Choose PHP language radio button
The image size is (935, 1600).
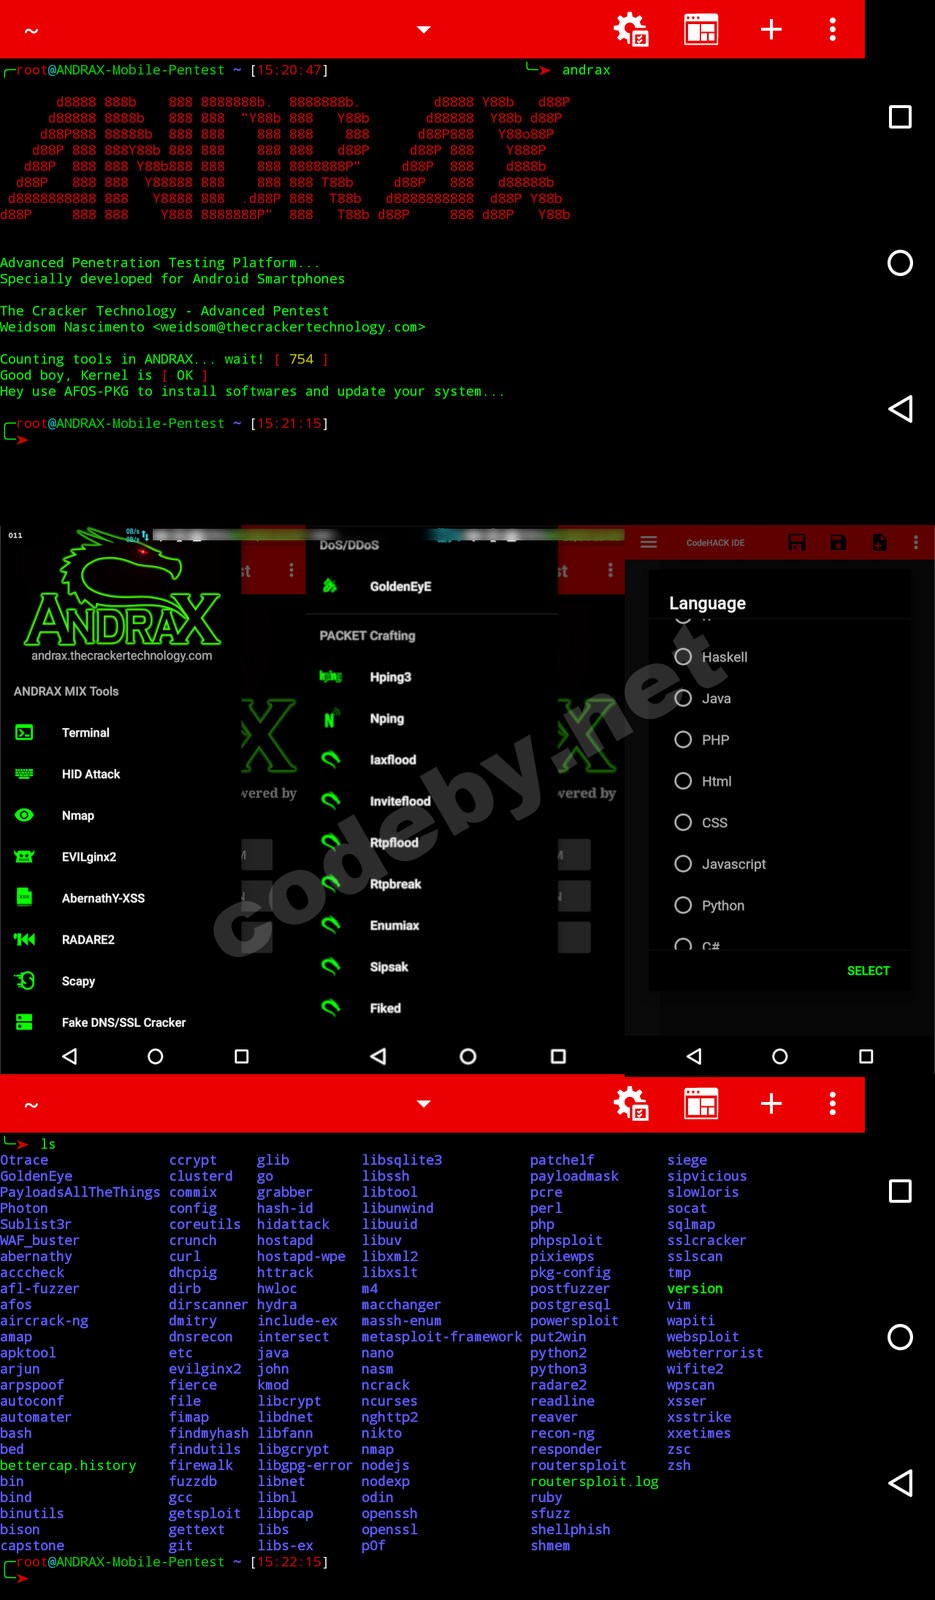pos(683,739)
